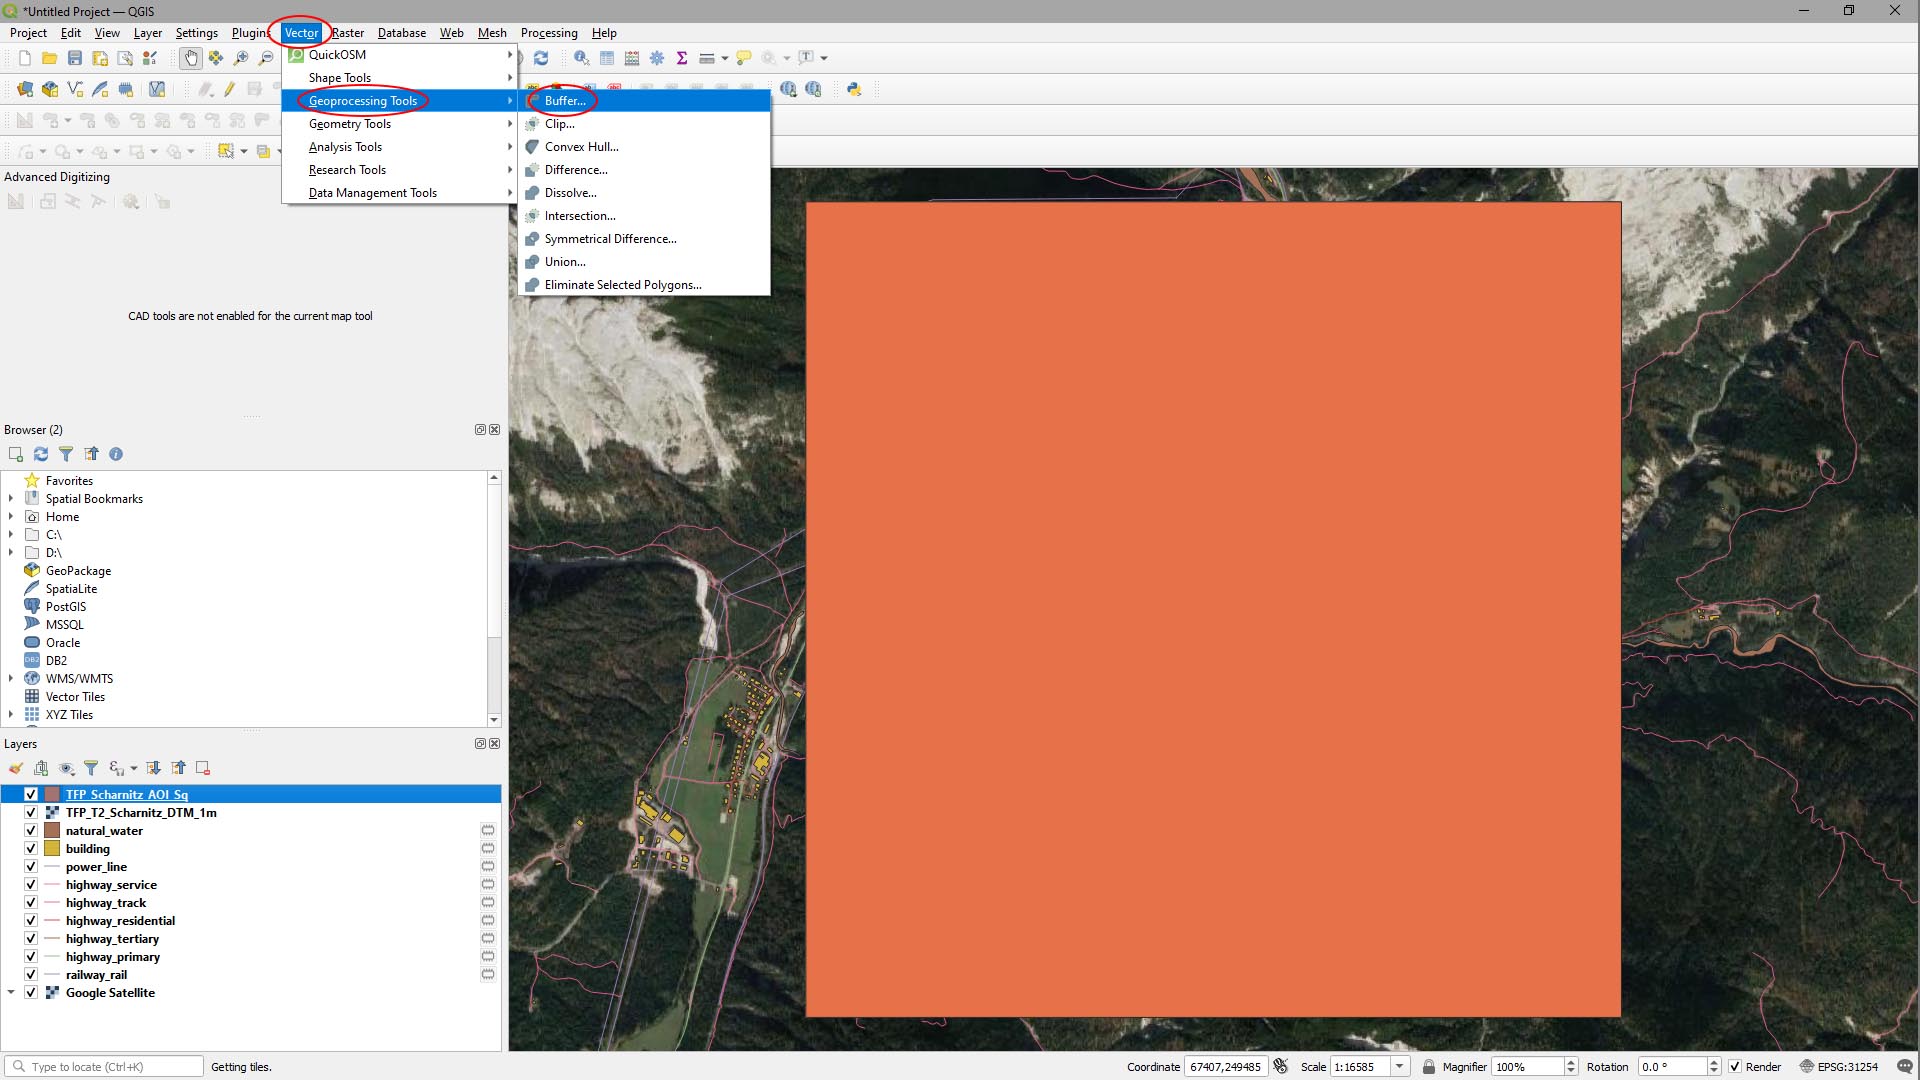The width and height of the screenshot is (1920, 1080).
Task: Uncheck the building layer checkbox
Action: point(31,848)
